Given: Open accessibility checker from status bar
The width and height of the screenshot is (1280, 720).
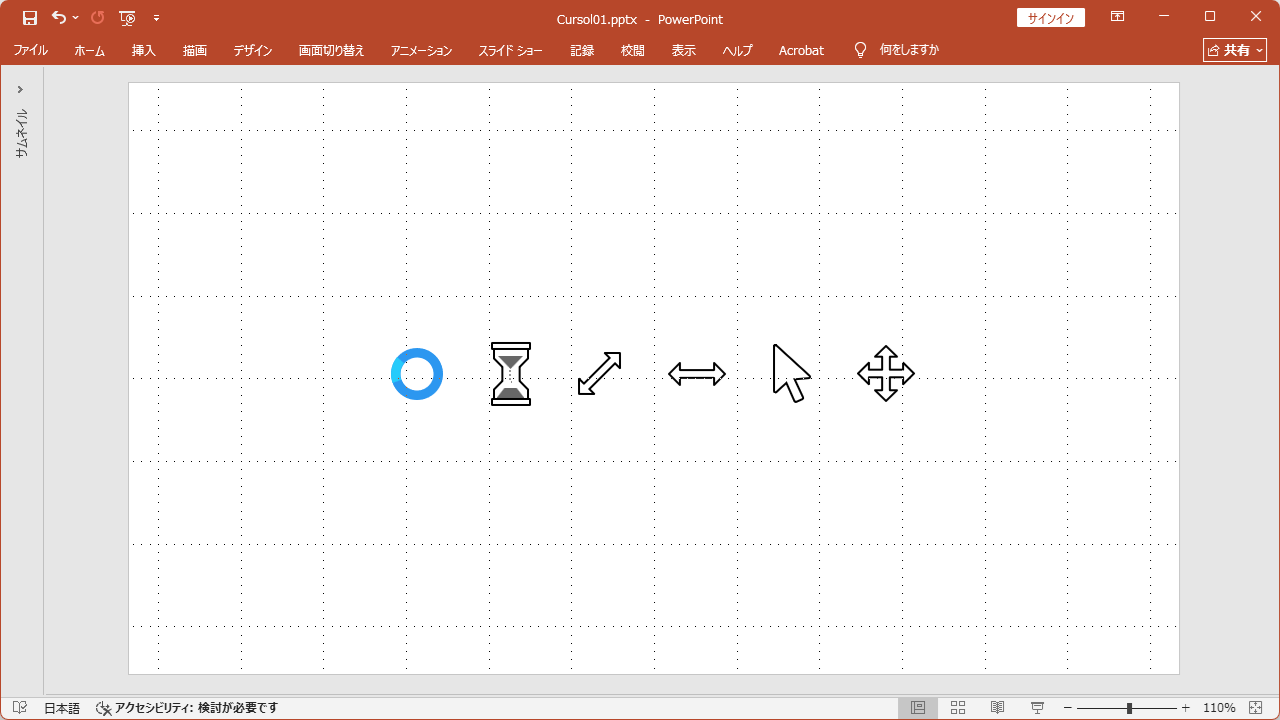Looking at the screenshot, I should click(x=187, y=708).
